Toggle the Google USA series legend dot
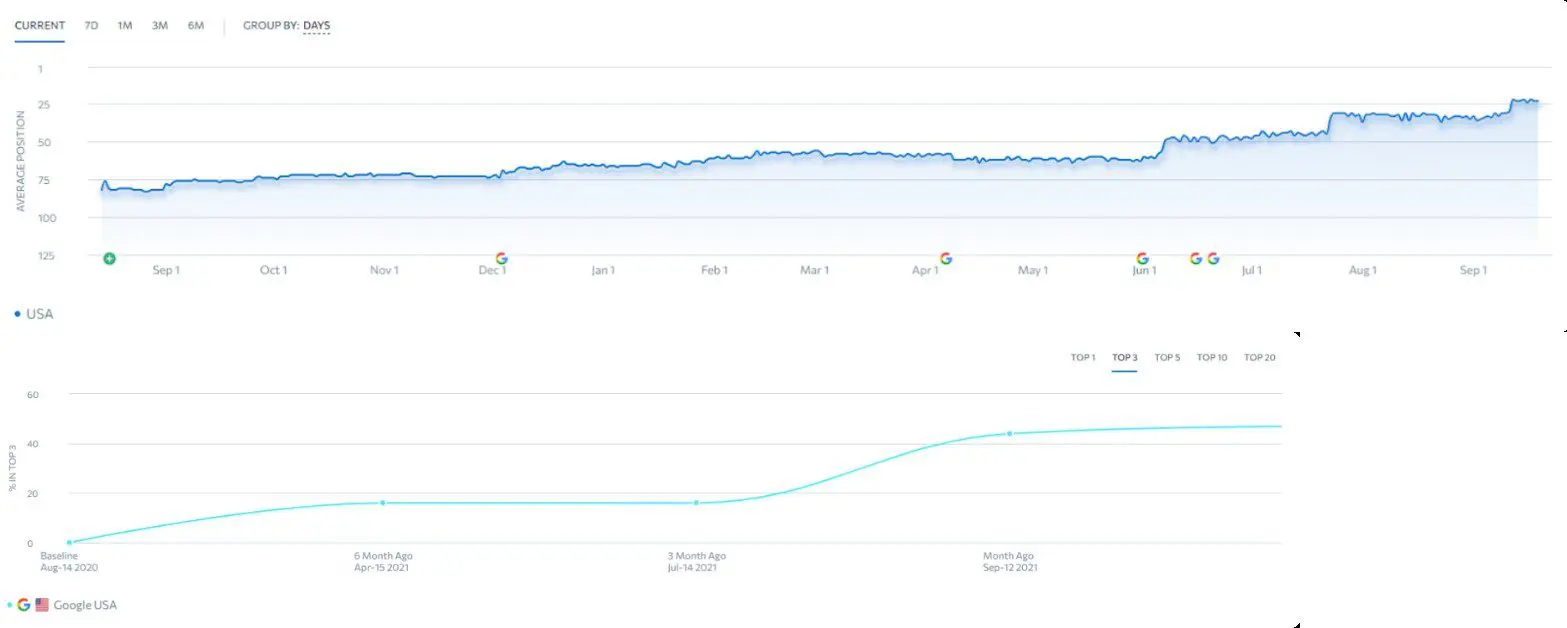 click(9, 605)
